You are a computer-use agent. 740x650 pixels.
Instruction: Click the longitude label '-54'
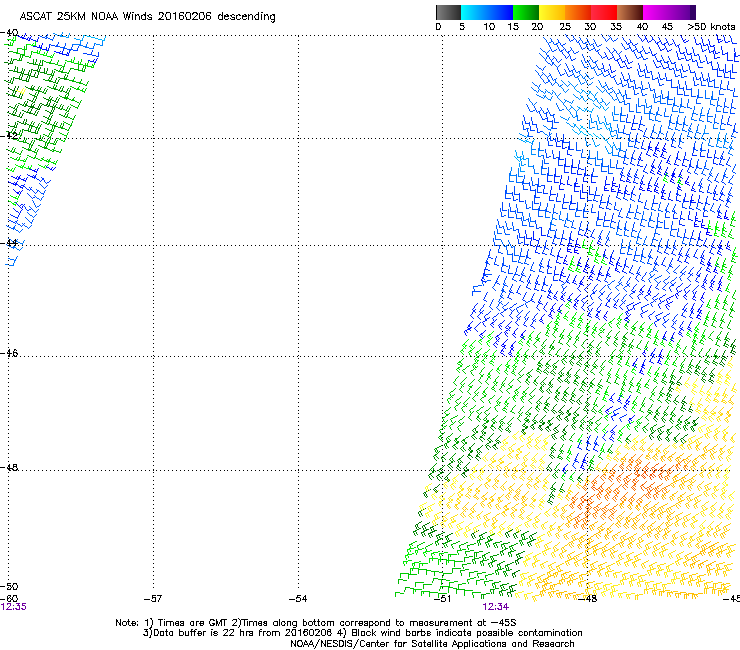(298, 599)
